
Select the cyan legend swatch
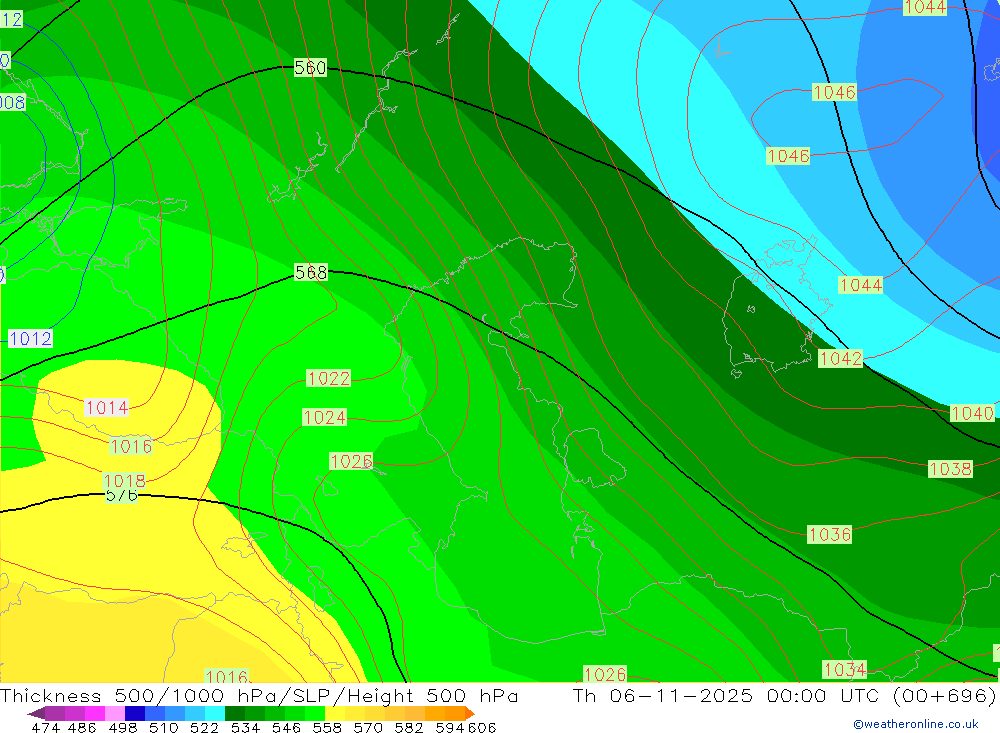[x=214, y=713]
